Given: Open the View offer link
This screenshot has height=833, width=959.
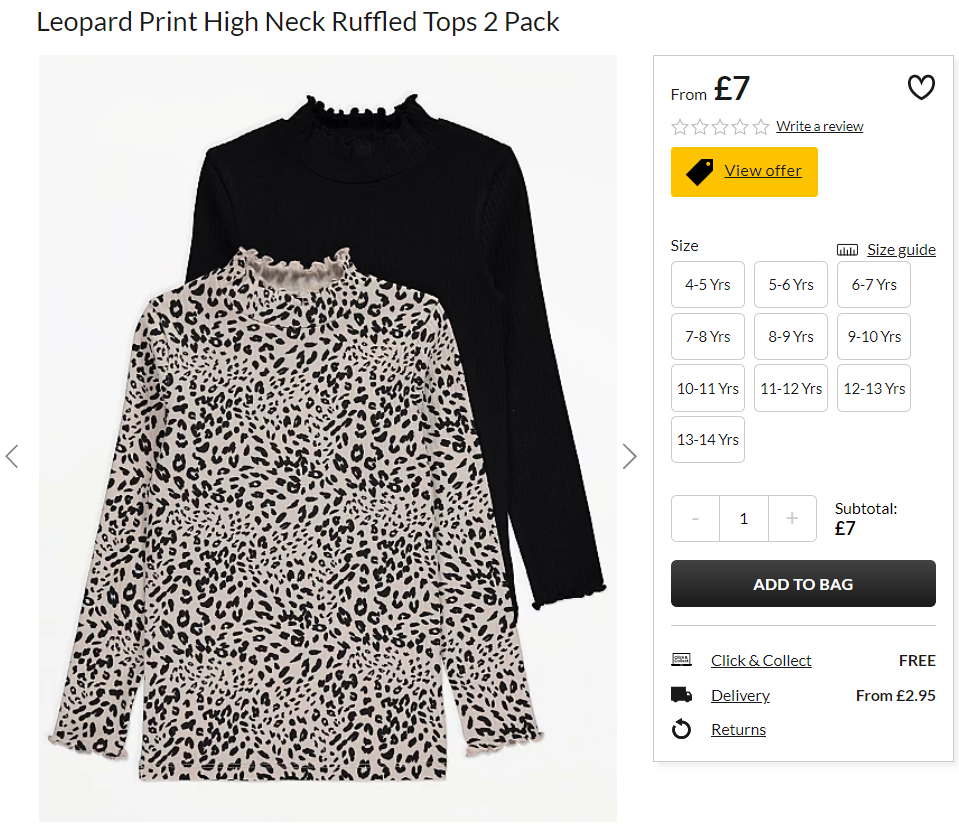Looking at the screenshot, I should click(763, 171).
